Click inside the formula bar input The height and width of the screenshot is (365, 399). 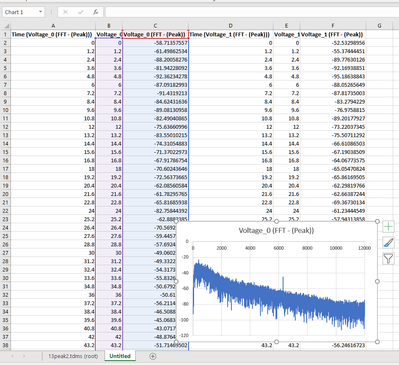[252, 12]
